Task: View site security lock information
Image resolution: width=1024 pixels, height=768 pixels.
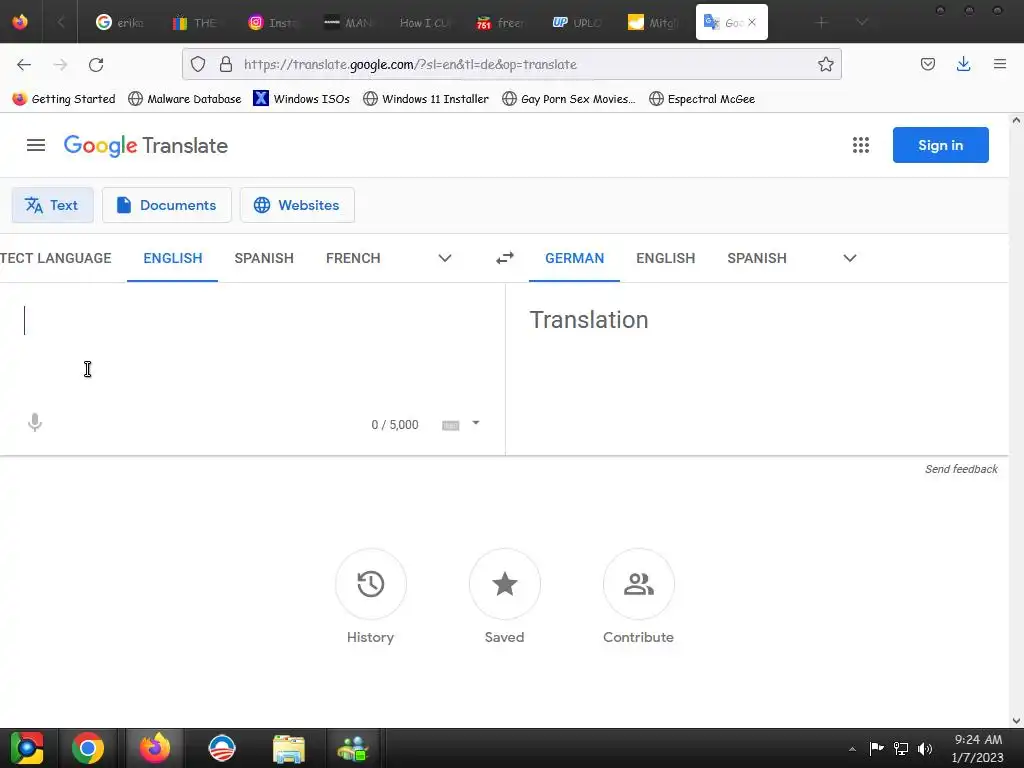Action: [x=226, y=64]
